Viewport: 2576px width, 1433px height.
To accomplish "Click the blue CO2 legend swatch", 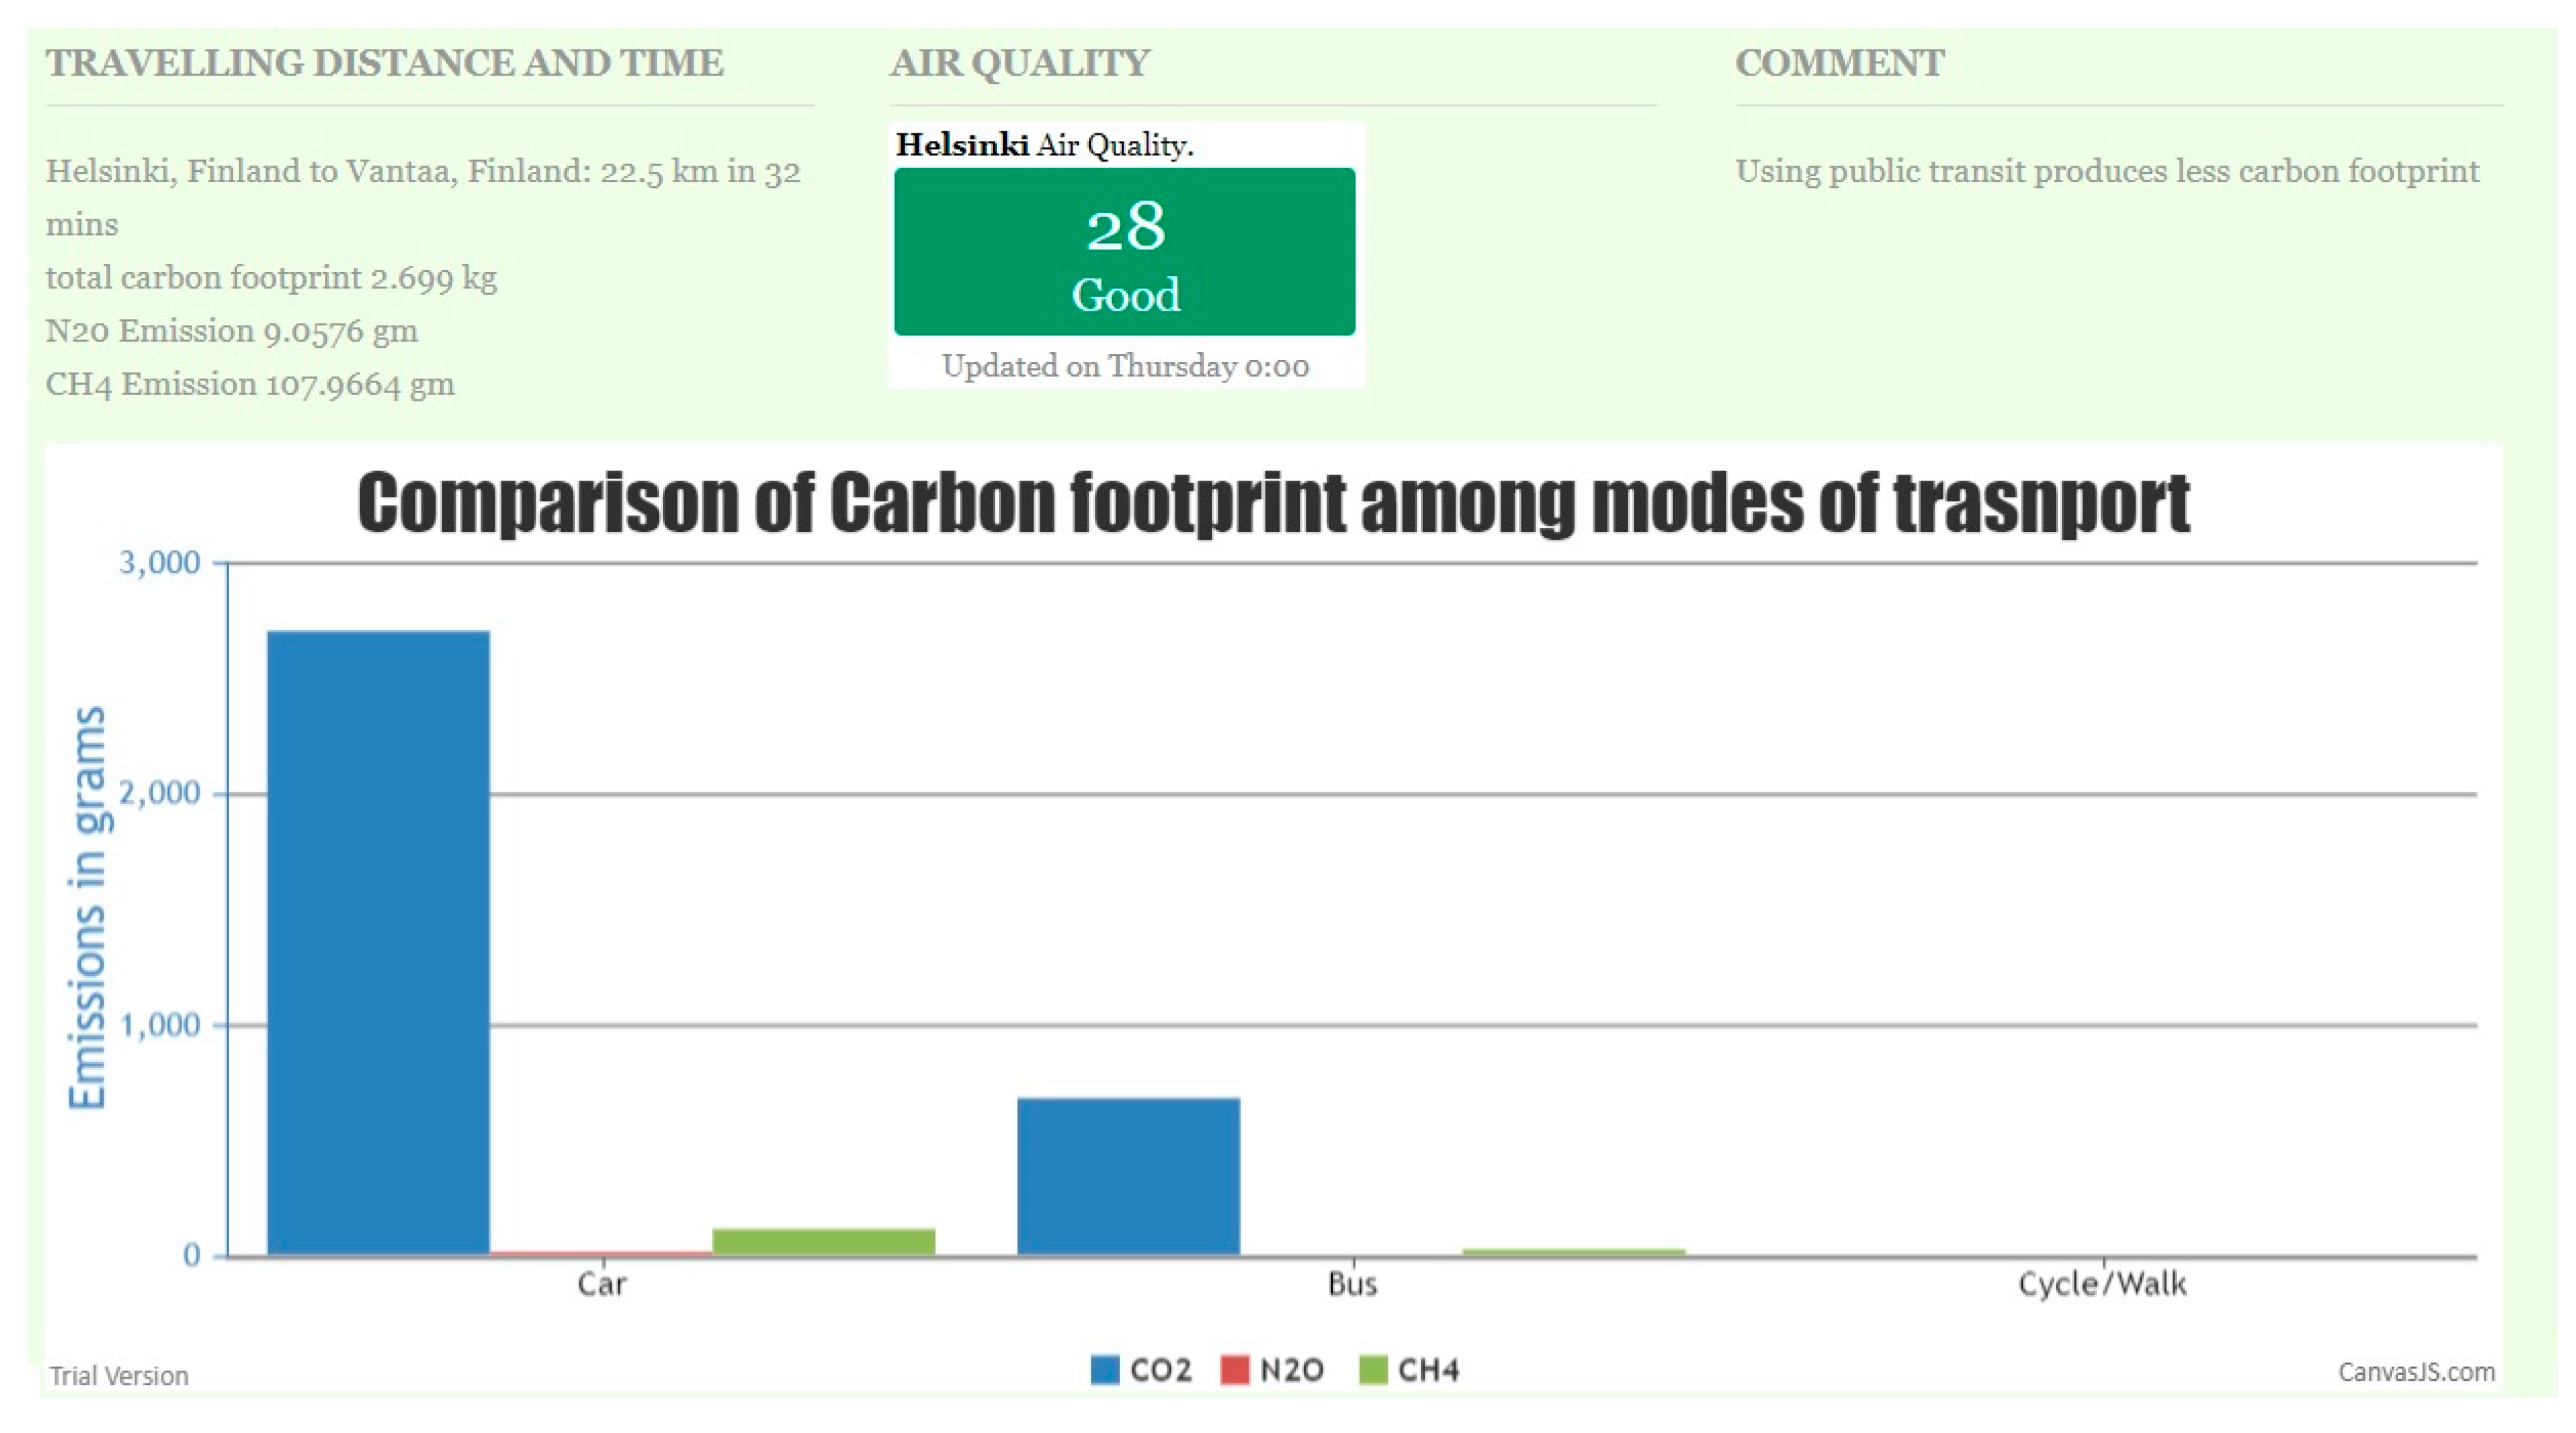I will click(1104, 1370).
